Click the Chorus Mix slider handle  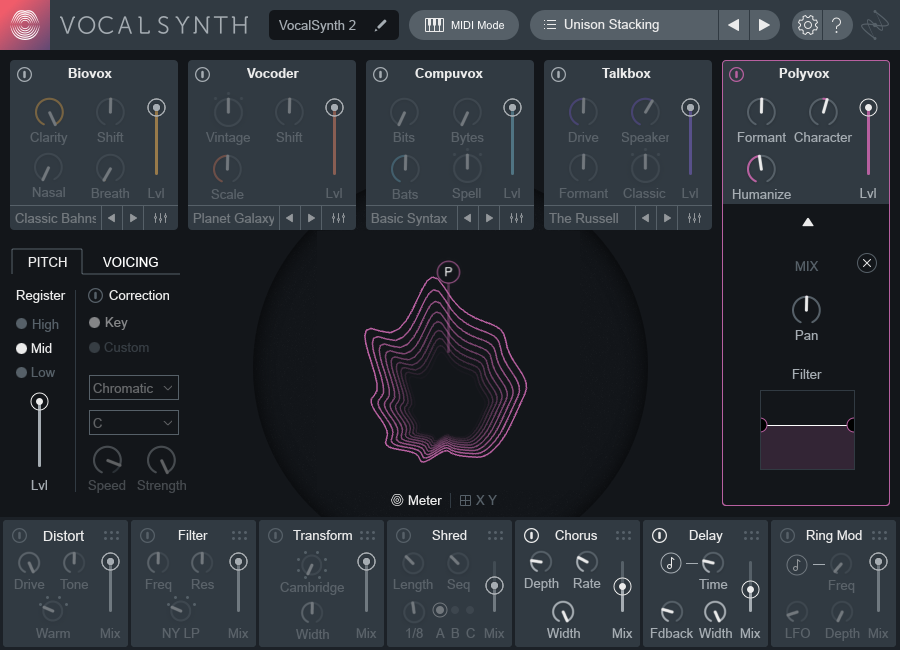622,587
